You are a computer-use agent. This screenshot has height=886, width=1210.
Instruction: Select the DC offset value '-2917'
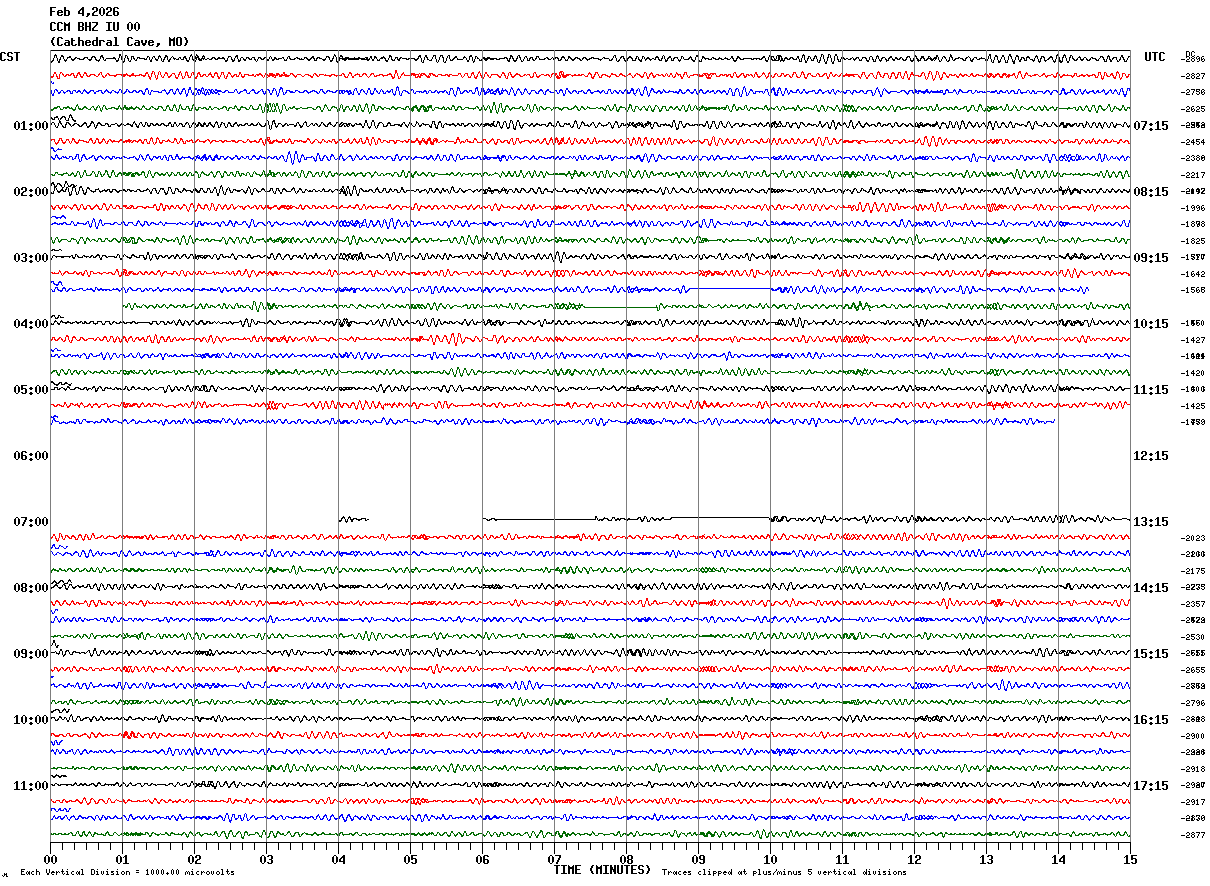(1194, 802)
